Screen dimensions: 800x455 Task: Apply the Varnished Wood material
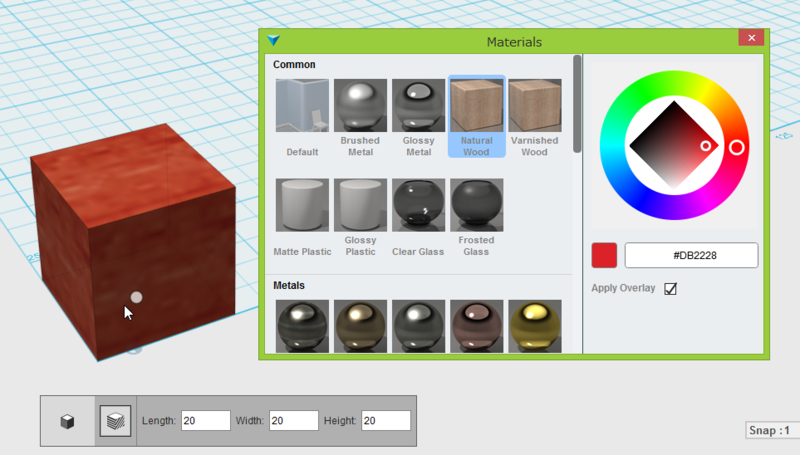(x=535, y=106)
